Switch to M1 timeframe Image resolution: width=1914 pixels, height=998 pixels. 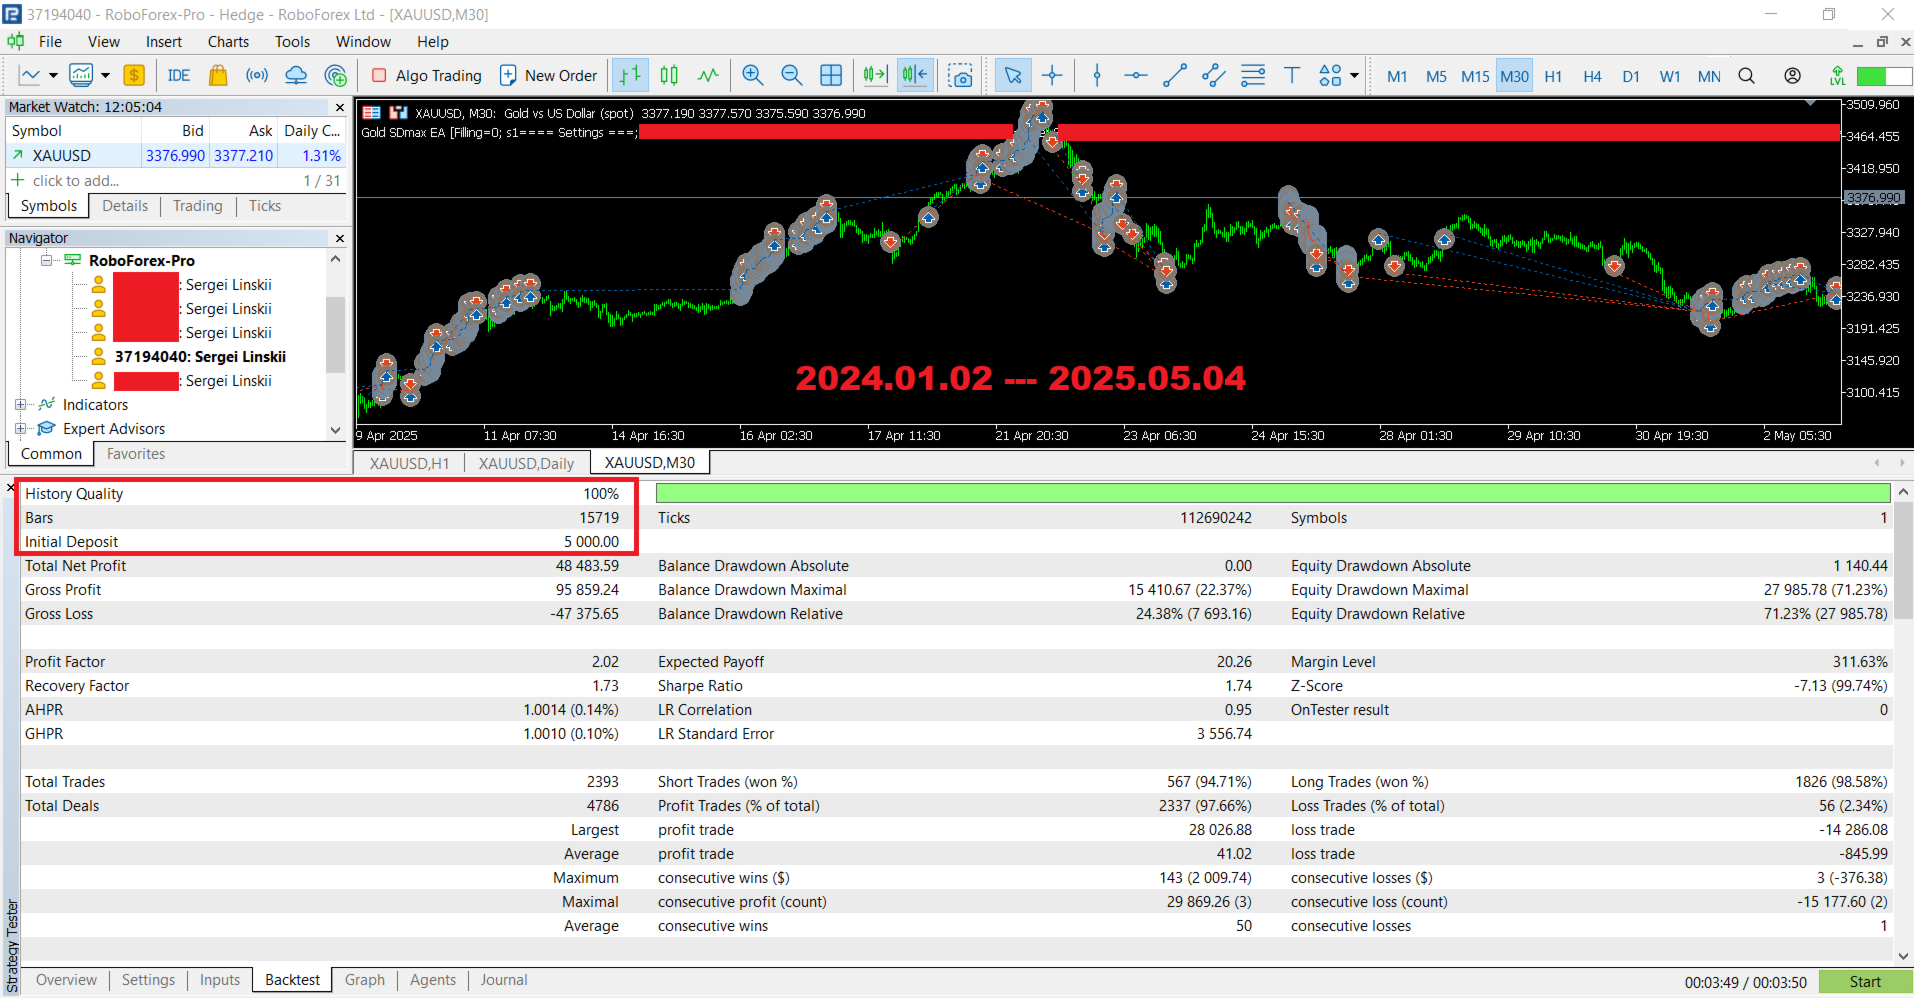pos(1397,76)
